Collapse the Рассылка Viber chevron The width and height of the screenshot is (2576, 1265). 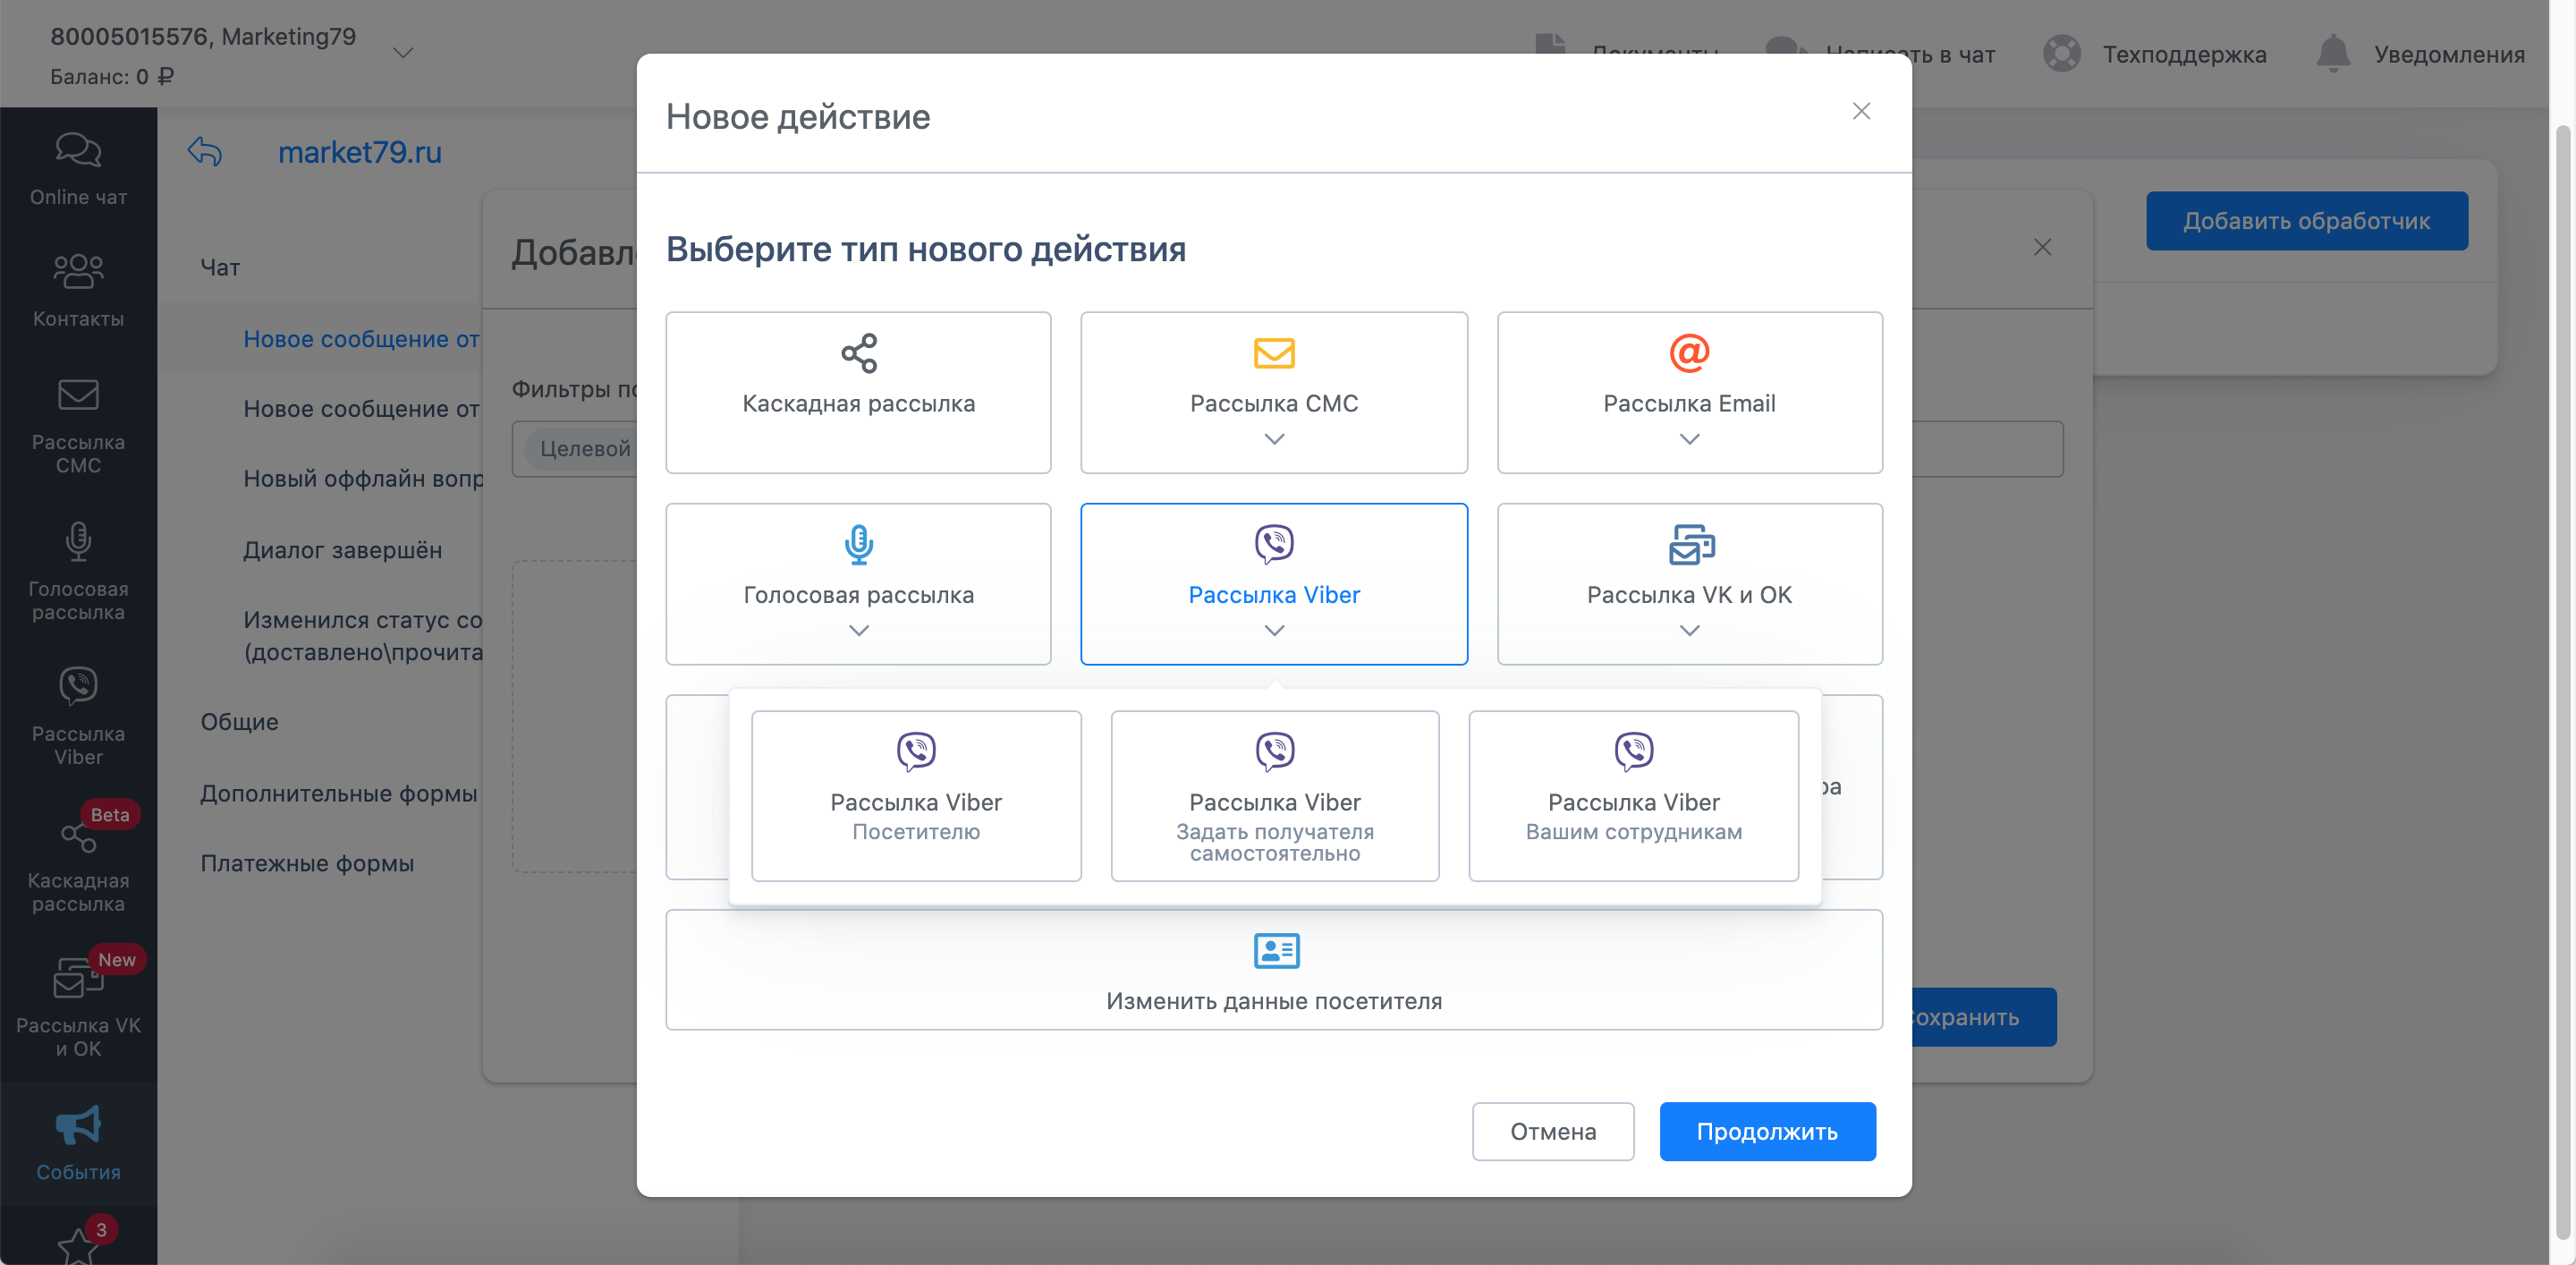[x=1273, y=630]
